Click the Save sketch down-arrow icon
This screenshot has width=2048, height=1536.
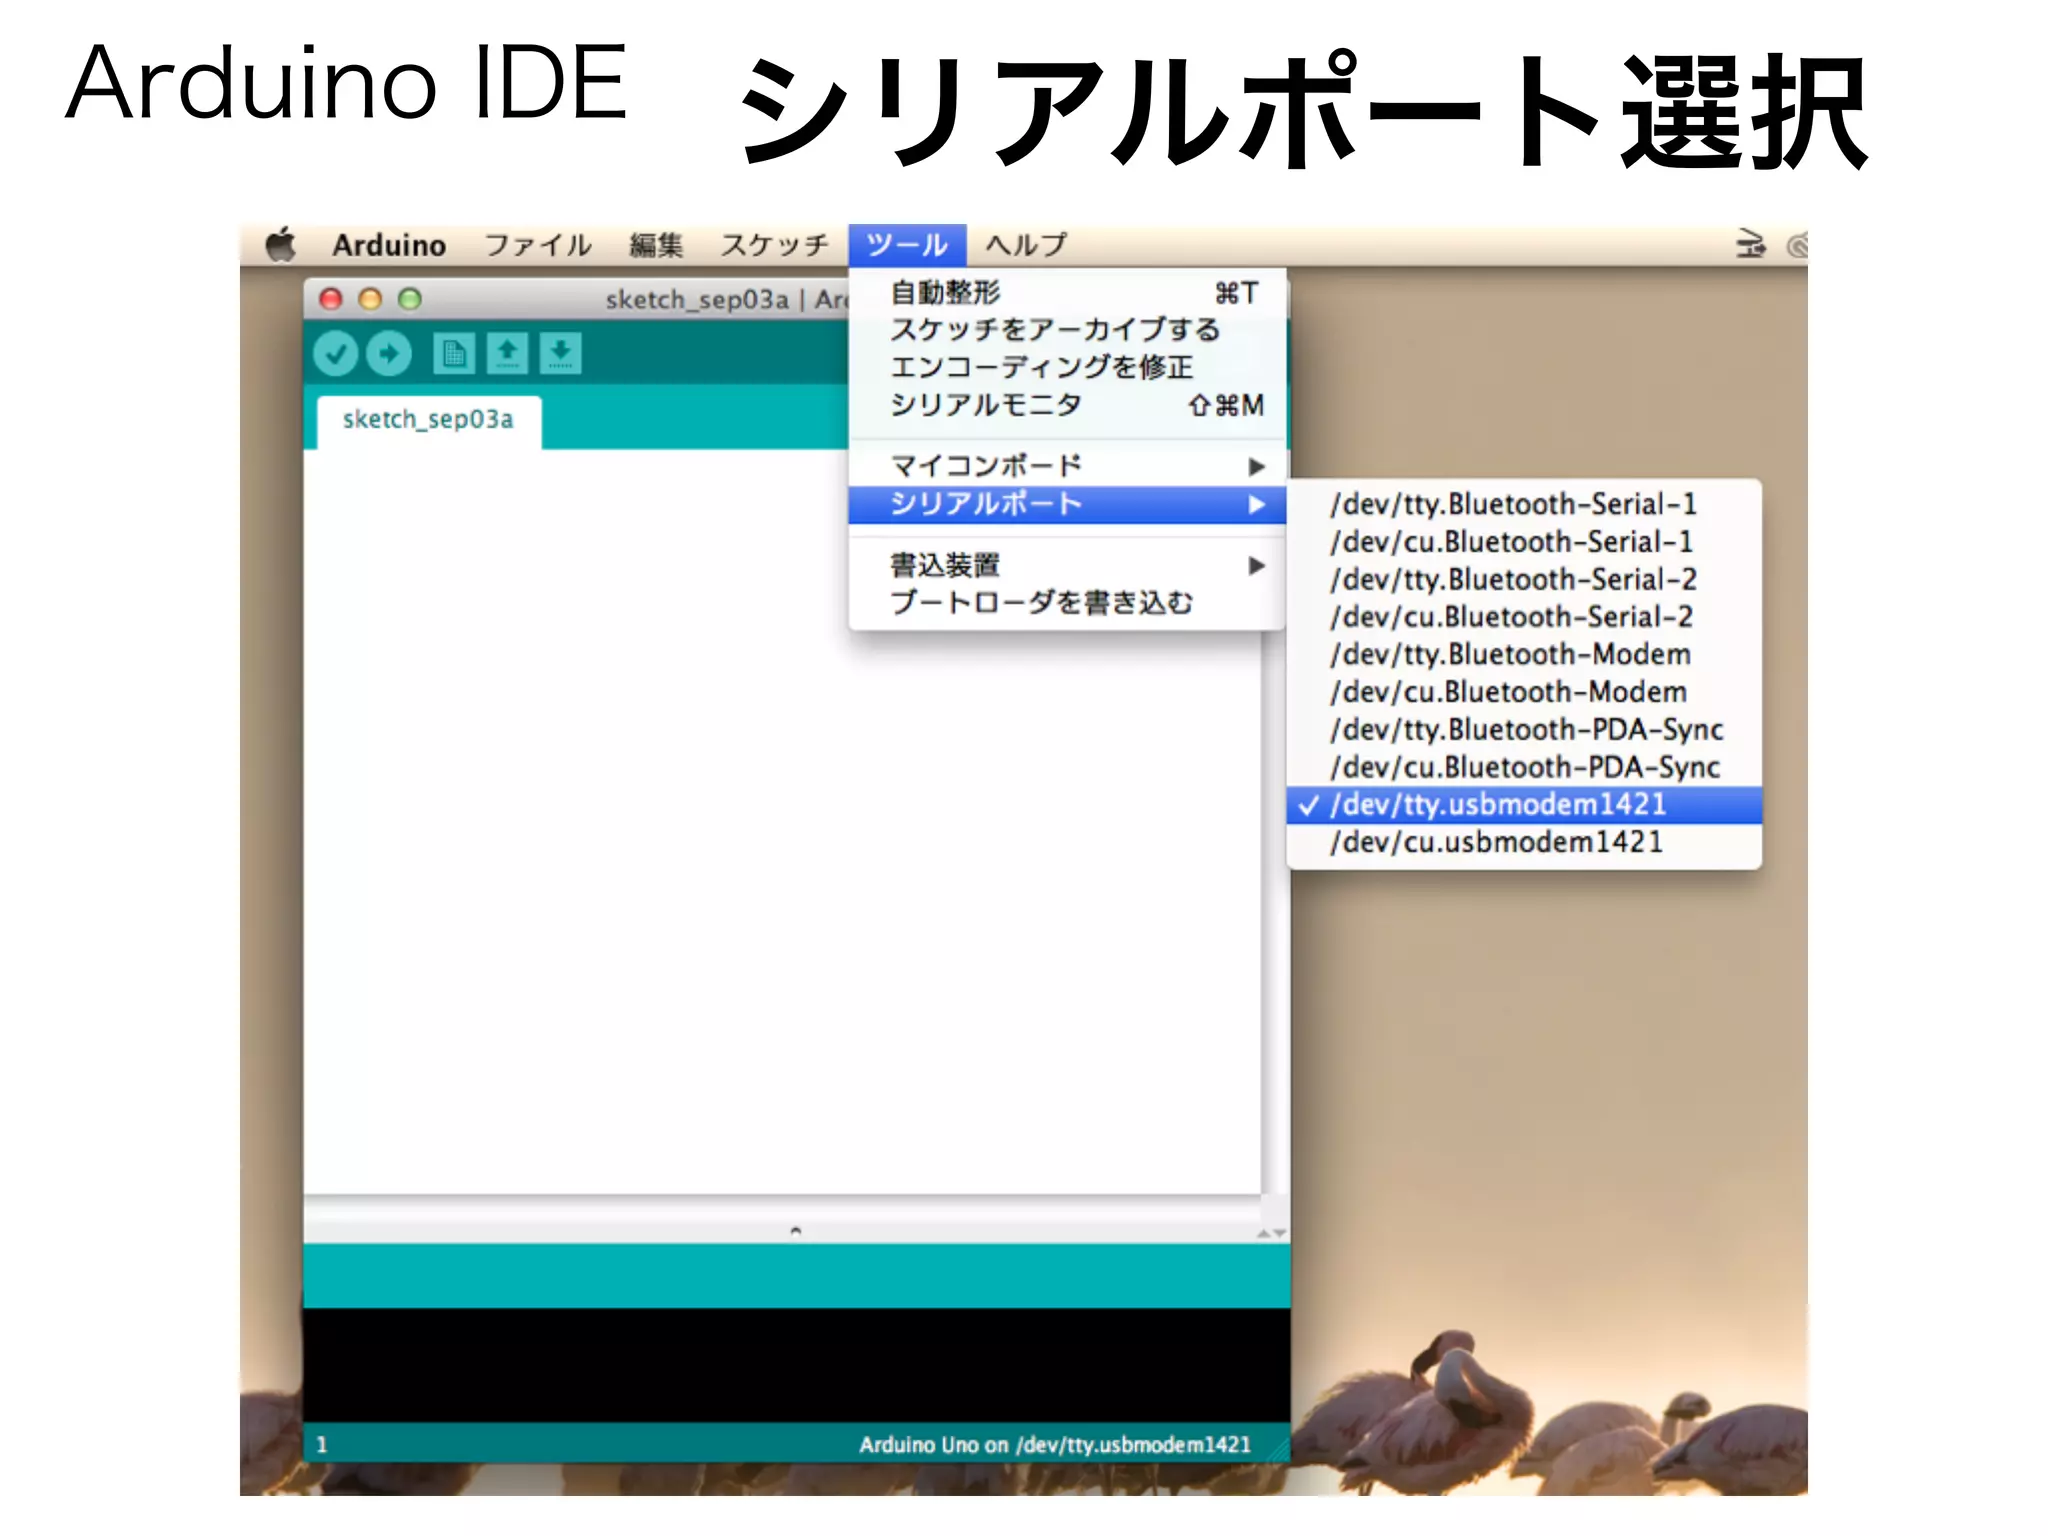[561, 354]
